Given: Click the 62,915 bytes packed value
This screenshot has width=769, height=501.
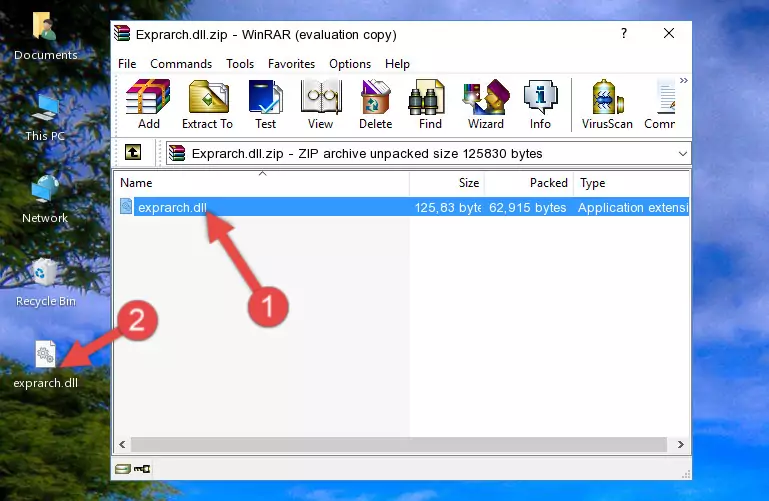Looking at the screenshot, I should pyautogui.click(x=527, y=207).
